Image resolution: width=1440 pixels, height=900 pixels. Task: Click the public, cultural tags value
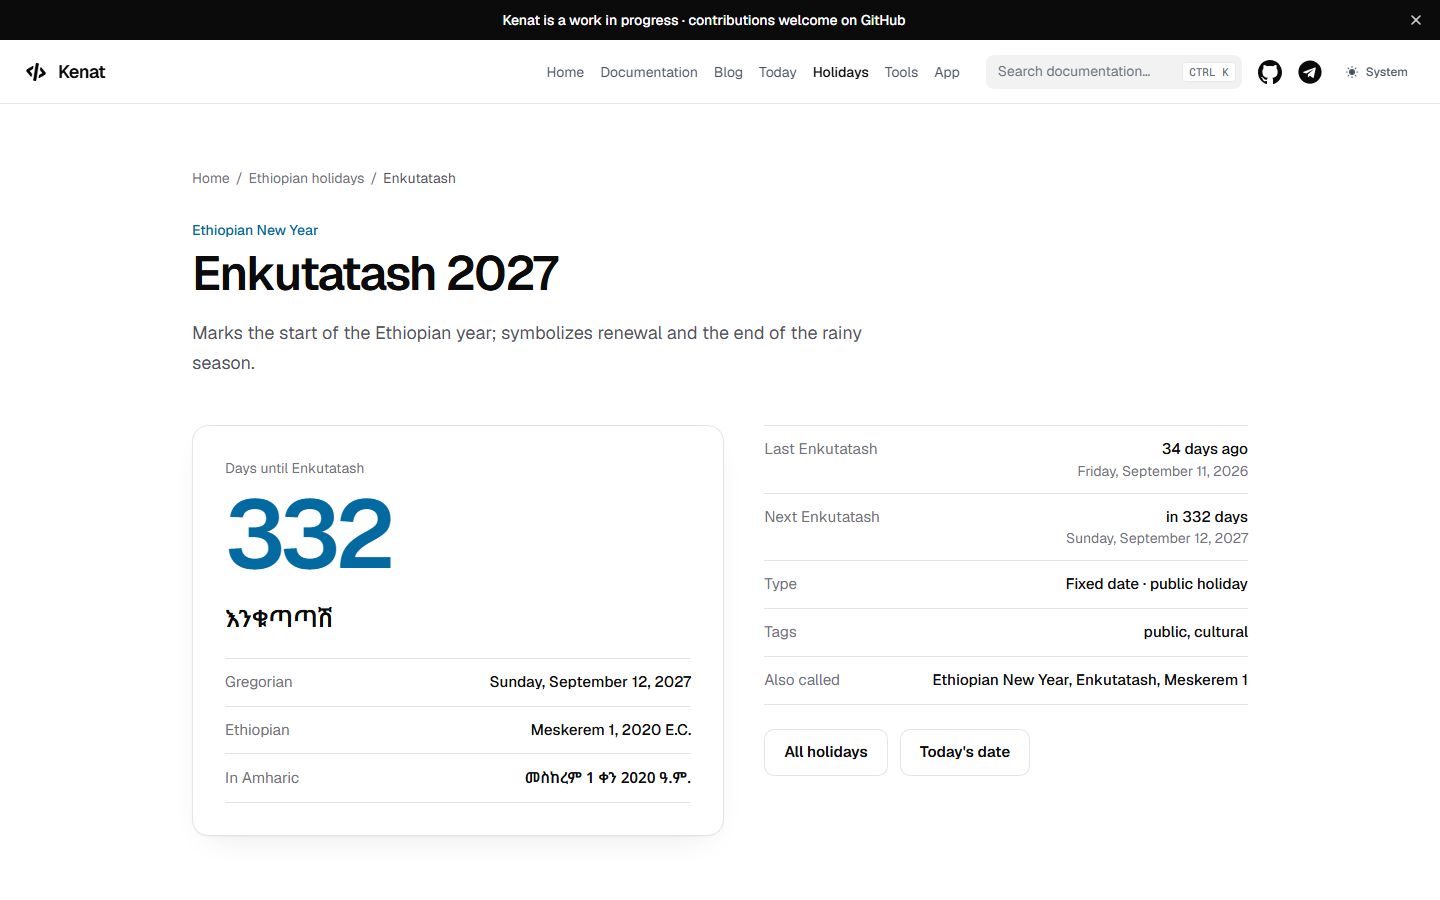click(x=1196, y=632)
